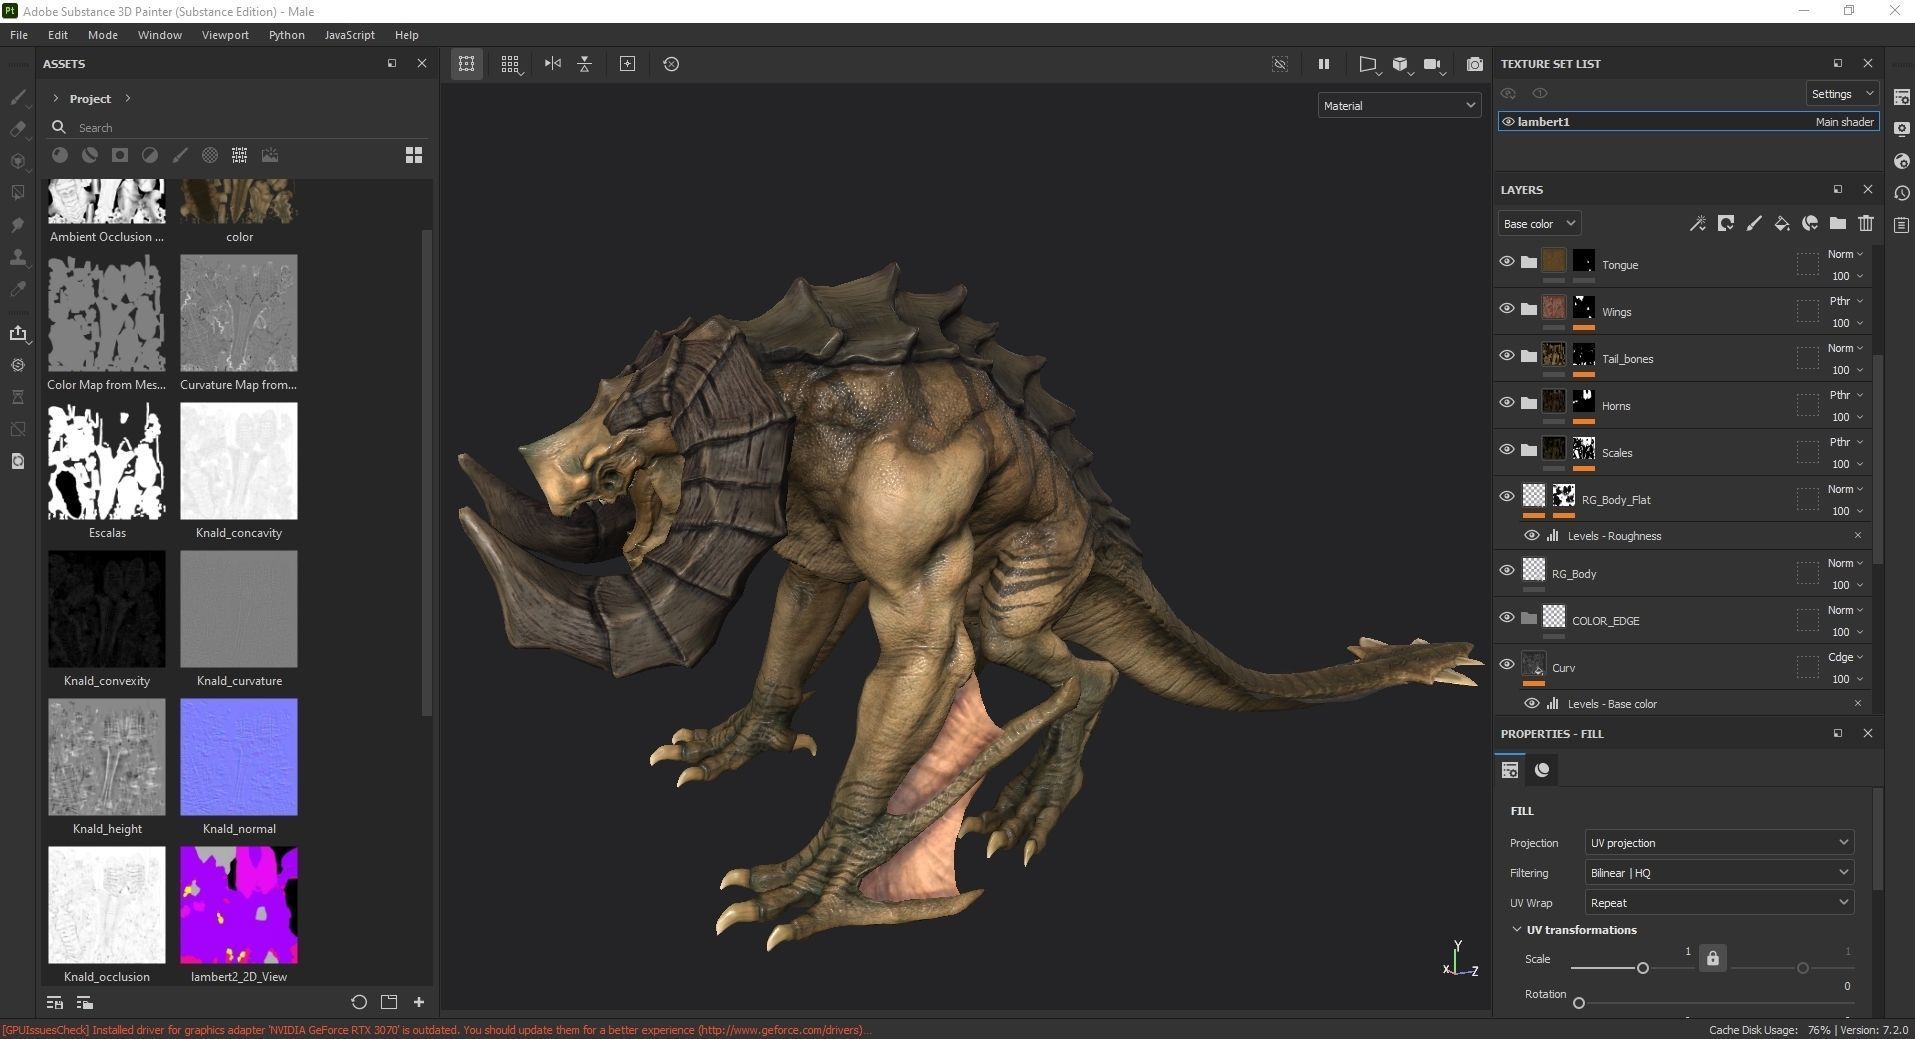Select the Projection tool in left toolbar
The image size is (1915, 1039).
pyautogui.click(x=18, y=161)
